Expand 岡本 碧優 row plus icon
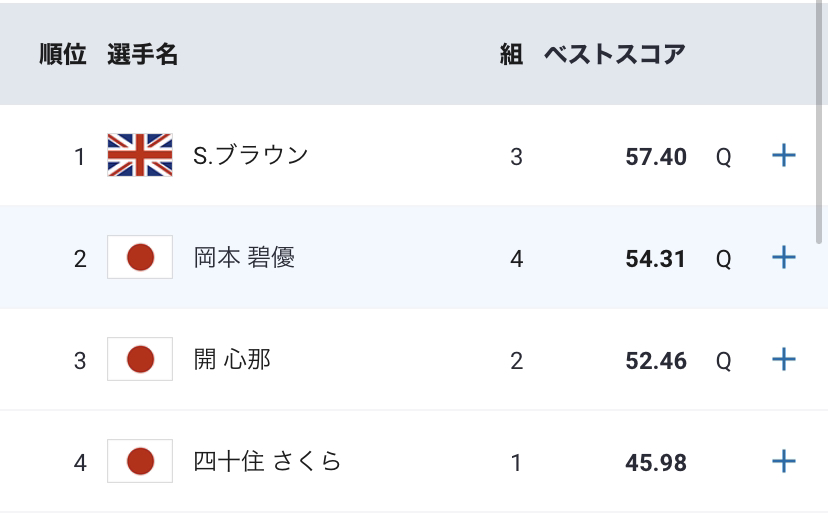Viewport: 828px width, 520px height. tap(784, 257)
